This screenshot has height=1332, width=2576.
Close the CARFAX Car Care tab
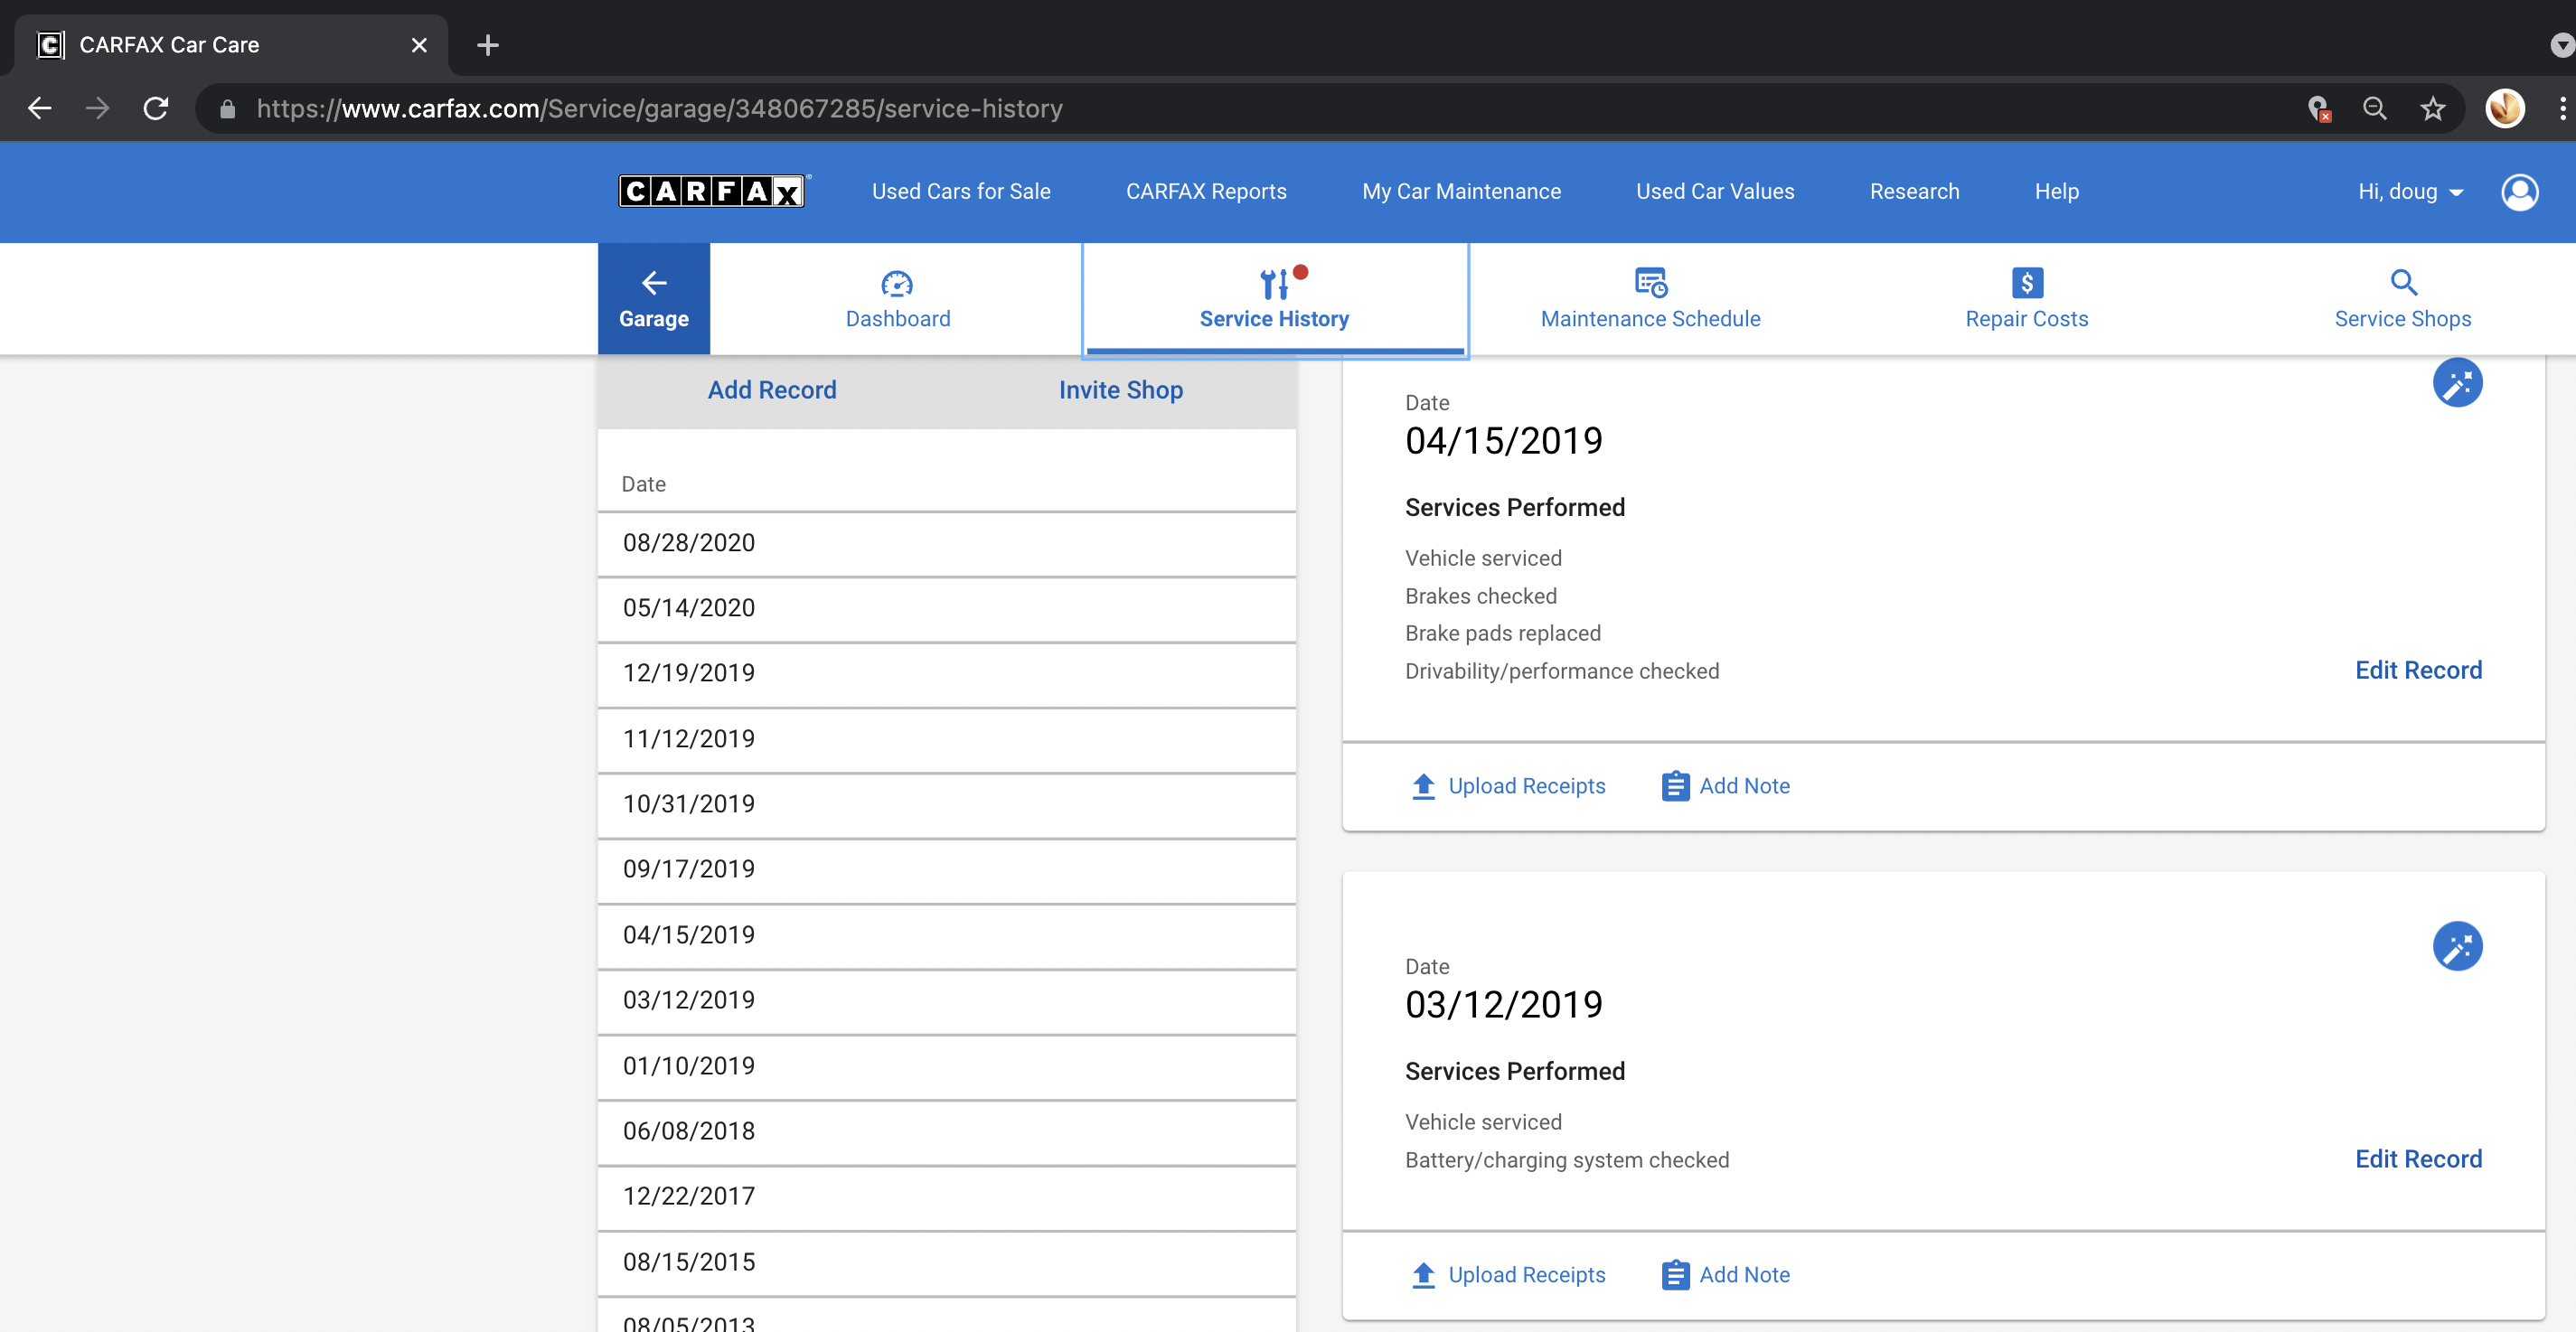click(419, 45)
